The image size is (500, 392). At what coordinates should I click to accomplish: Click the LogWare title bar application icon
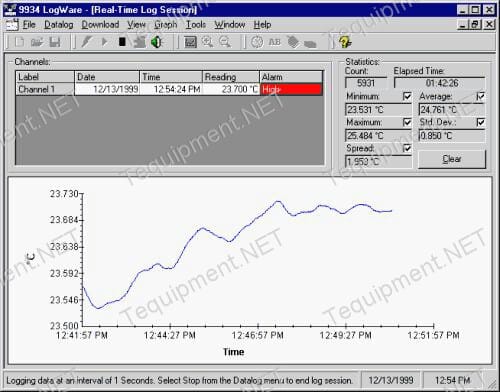click(x=10, y=9)
